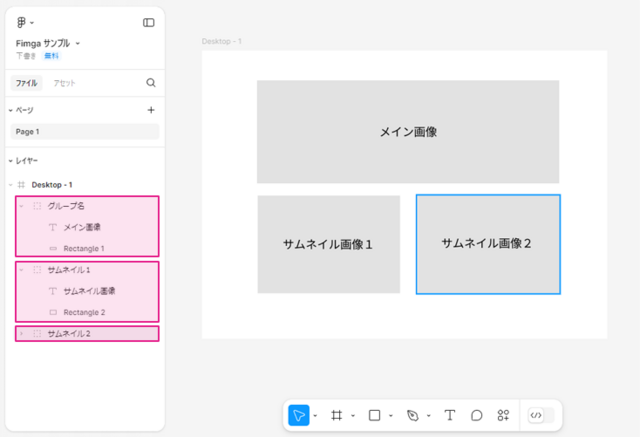Switch to the アセット tab

[x=64, y=83]
